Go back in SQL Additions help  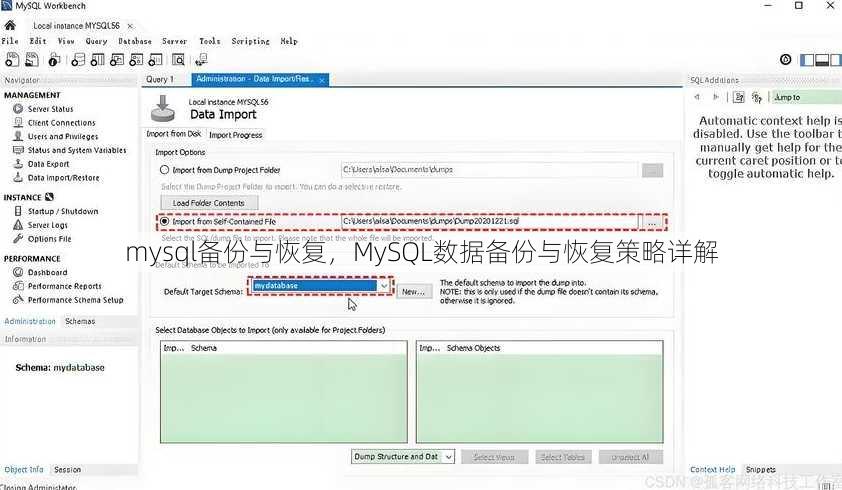click(697, 97)
